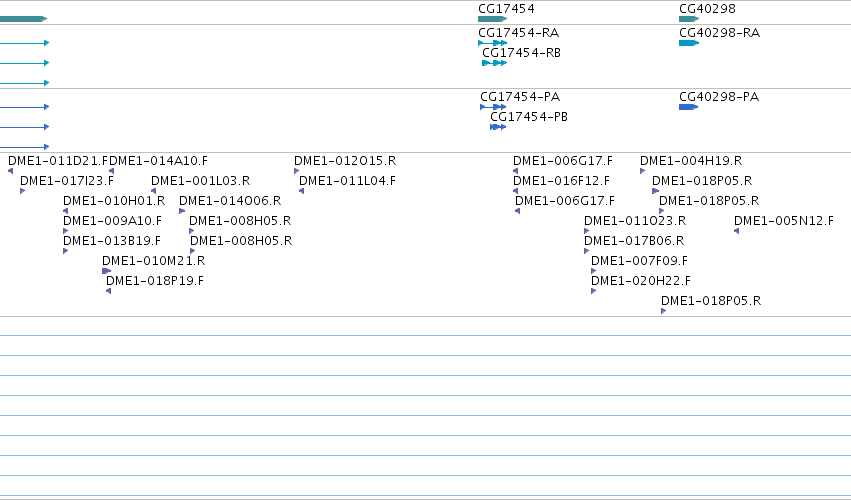Click the CG17454-PB protein glyph
The height and width of the screenshot is (500, 851).
coord(498,127)
